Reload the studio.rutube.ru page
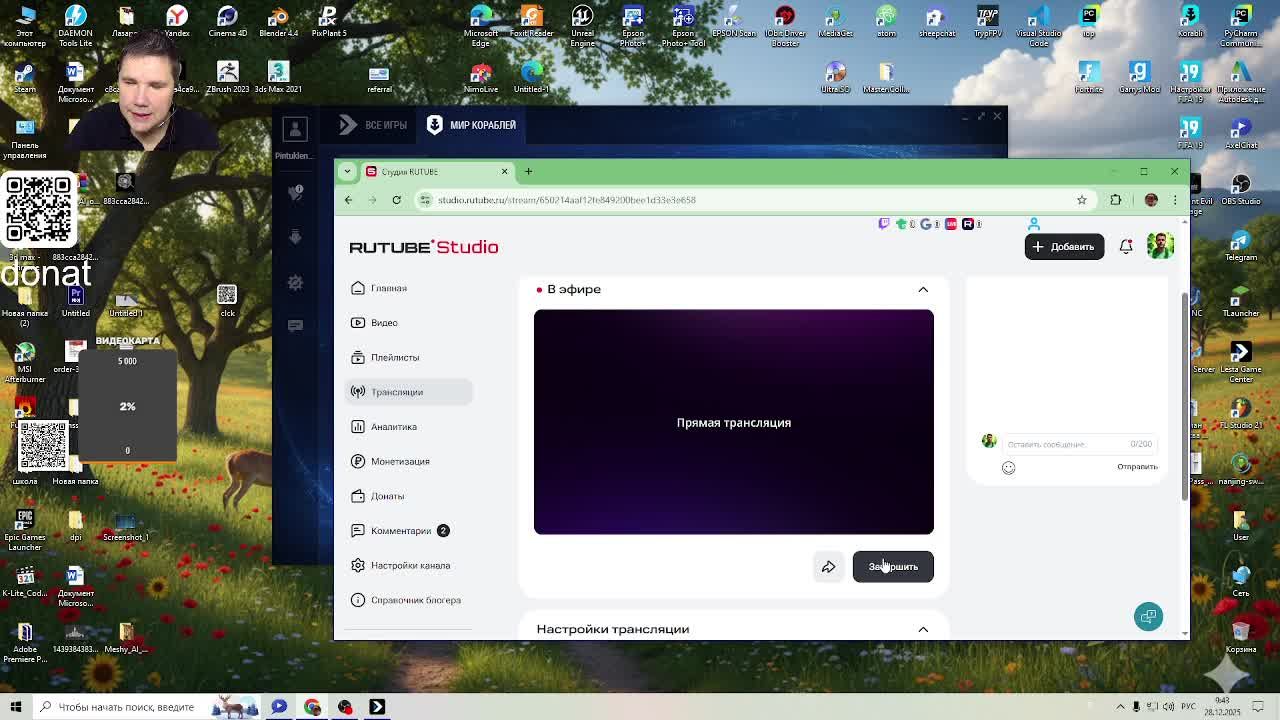This screenshot has width=1280, height=720. click(396, 200)
